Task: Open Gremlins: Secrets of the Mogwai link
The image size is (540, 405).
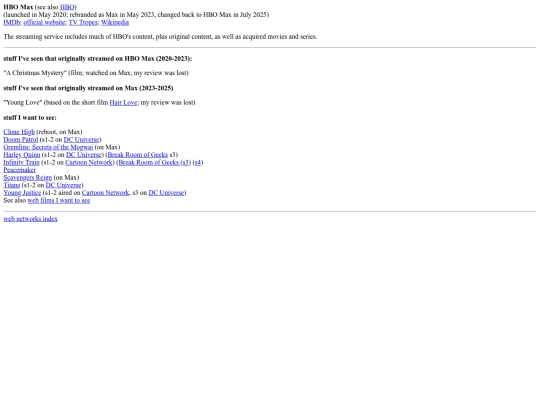Action: point(48,147)
